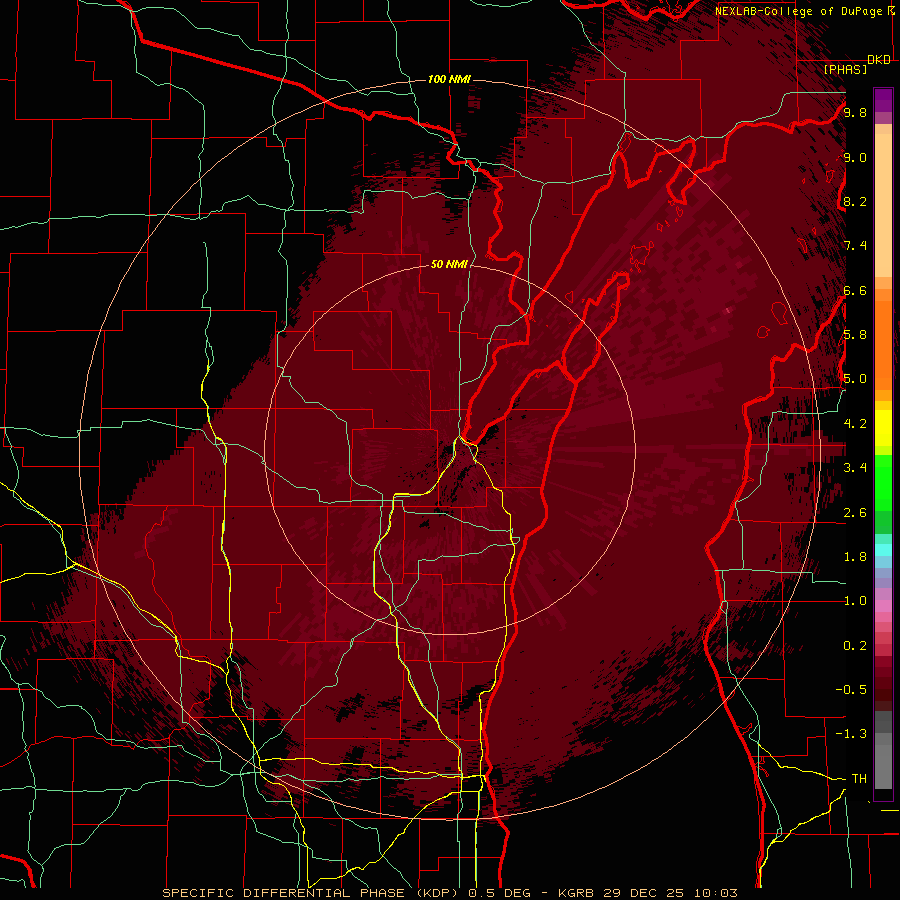Pick the orange band of the color bar
Image resolution: width=900 pixels, height=900 pixels.
coord(883,344)
